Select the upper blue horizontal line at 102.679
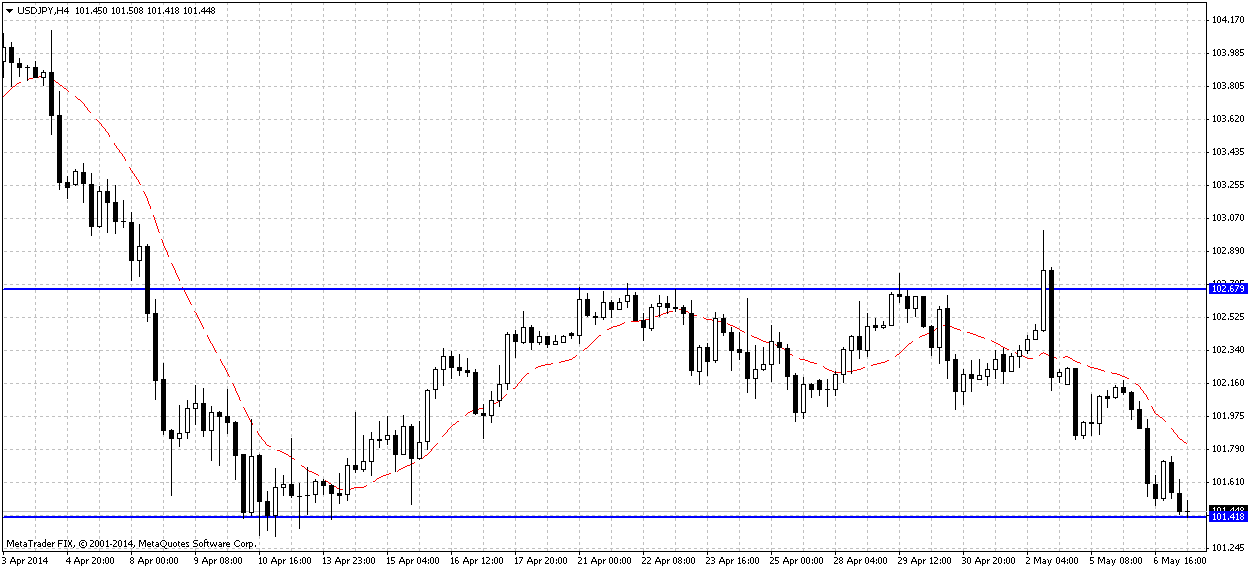The image size is (1249, 569). click(x=400, y=289)
